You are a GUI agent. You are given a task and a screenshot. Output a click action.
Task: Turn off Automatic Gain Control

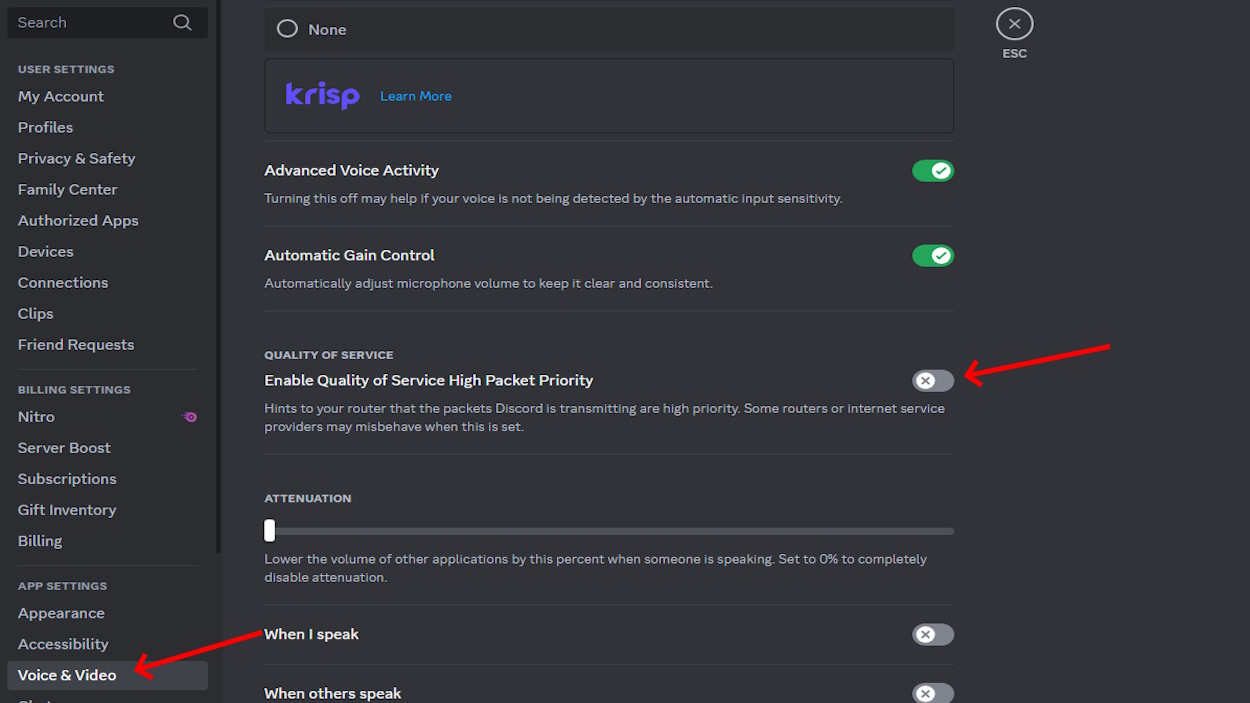(x=933, y=255)
